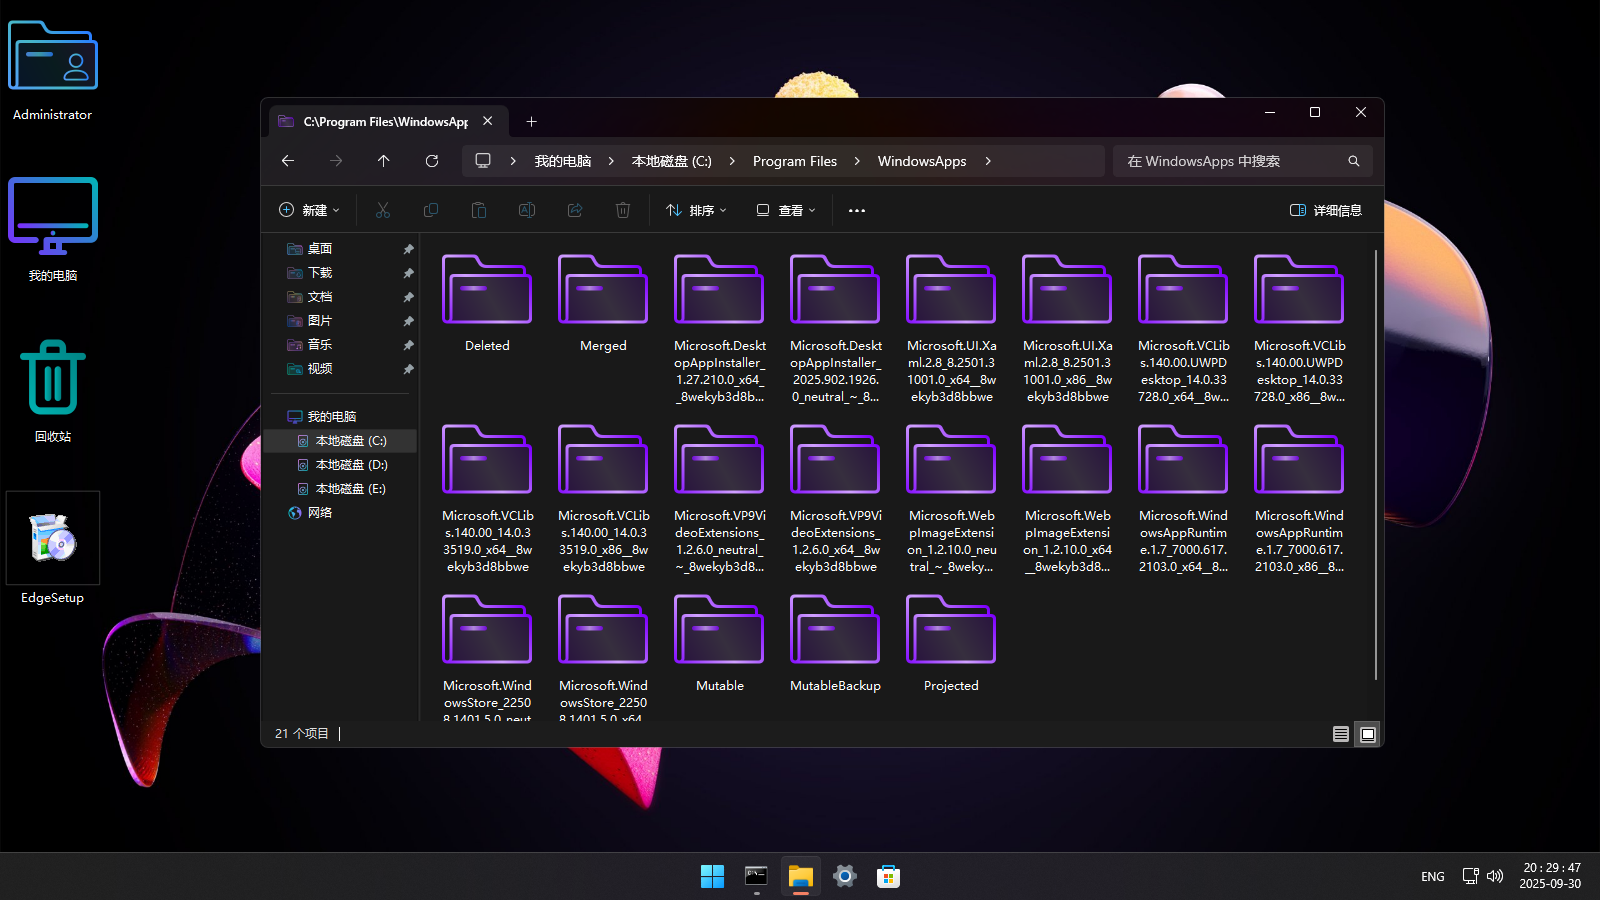Switch to large icons view in status bar
Screen dimensions: 1600x900
pyautogui.click(x=1368, y=734)
